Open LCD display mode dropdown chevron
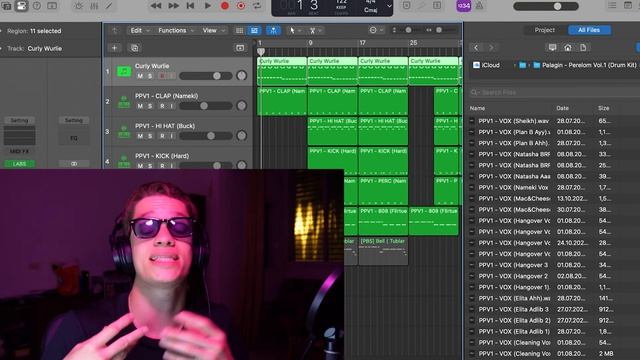This screenshot has height=360, width=640. (389, 6)
